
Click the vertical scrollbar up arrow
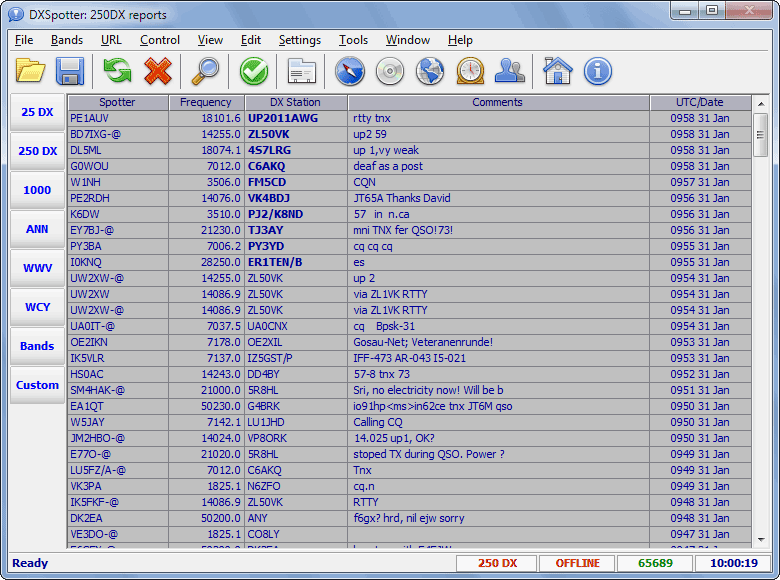coord(760,103)
